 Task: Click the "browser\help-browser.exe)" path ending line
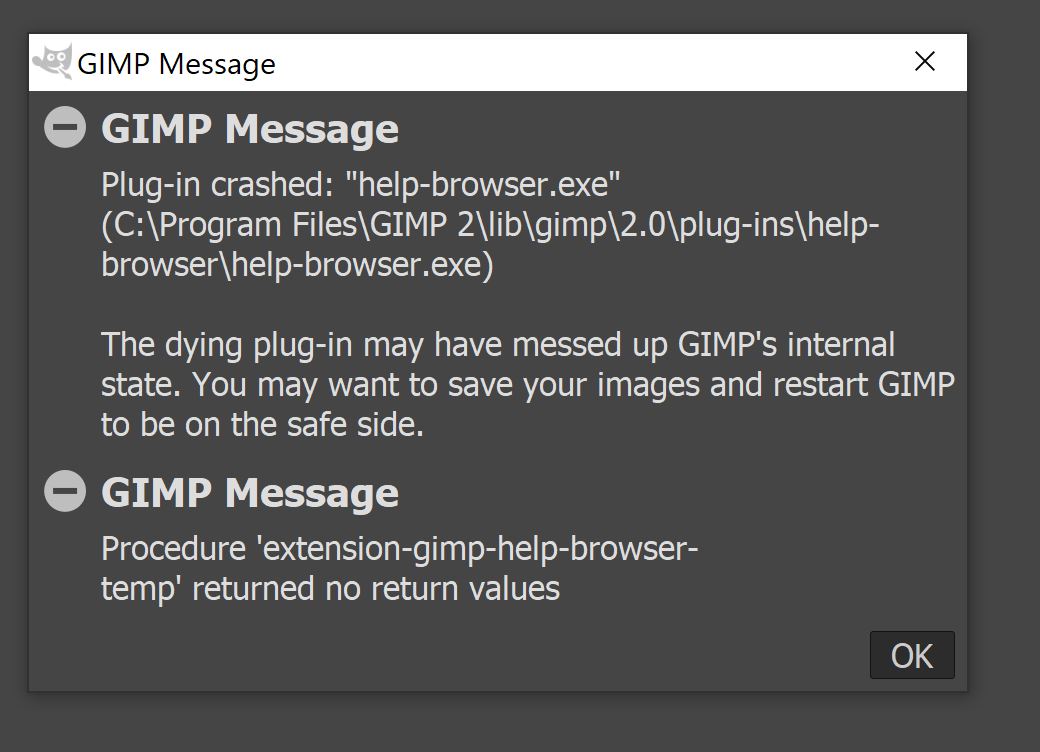tap(297, 265)
